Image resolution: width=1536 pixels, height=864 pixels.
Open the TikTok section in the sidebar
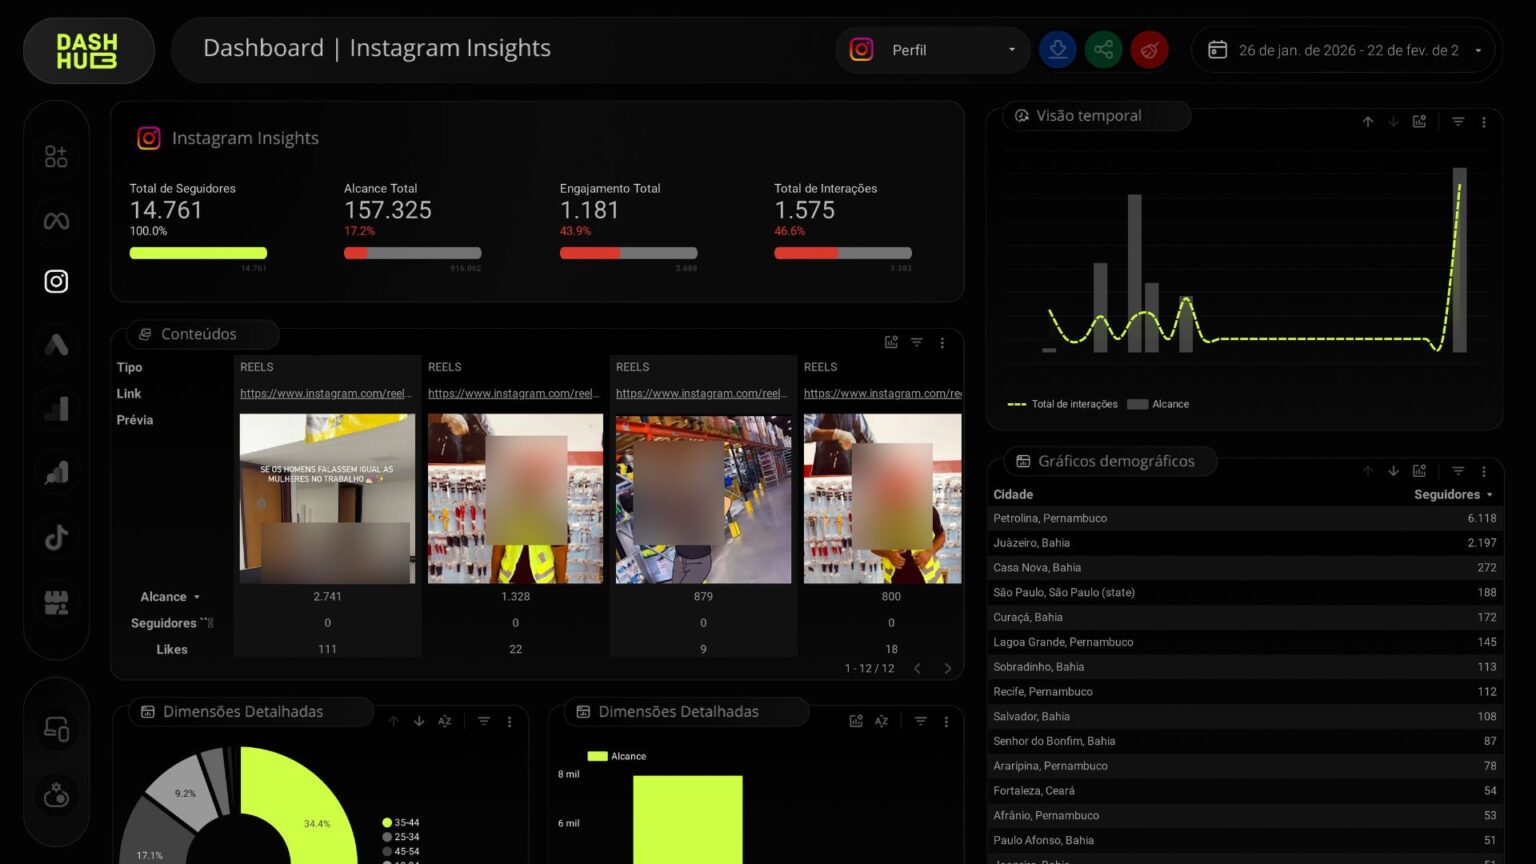56,538
